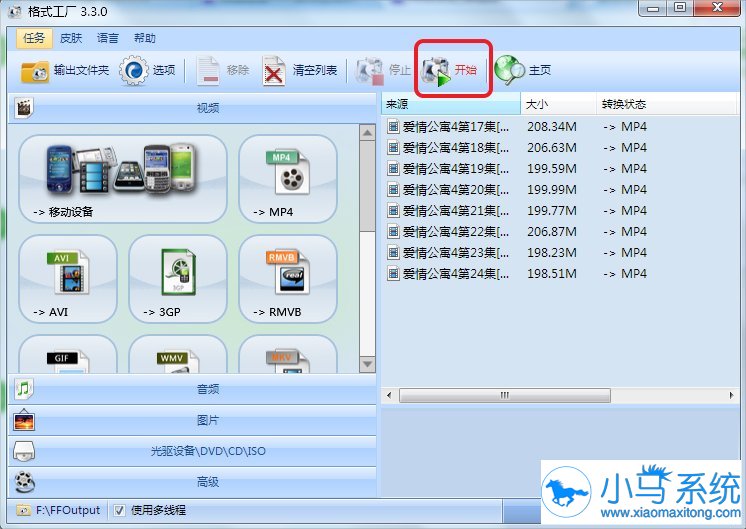Open the 帮助 help menu
Screen dimensions: 746x529
point(145,38)
